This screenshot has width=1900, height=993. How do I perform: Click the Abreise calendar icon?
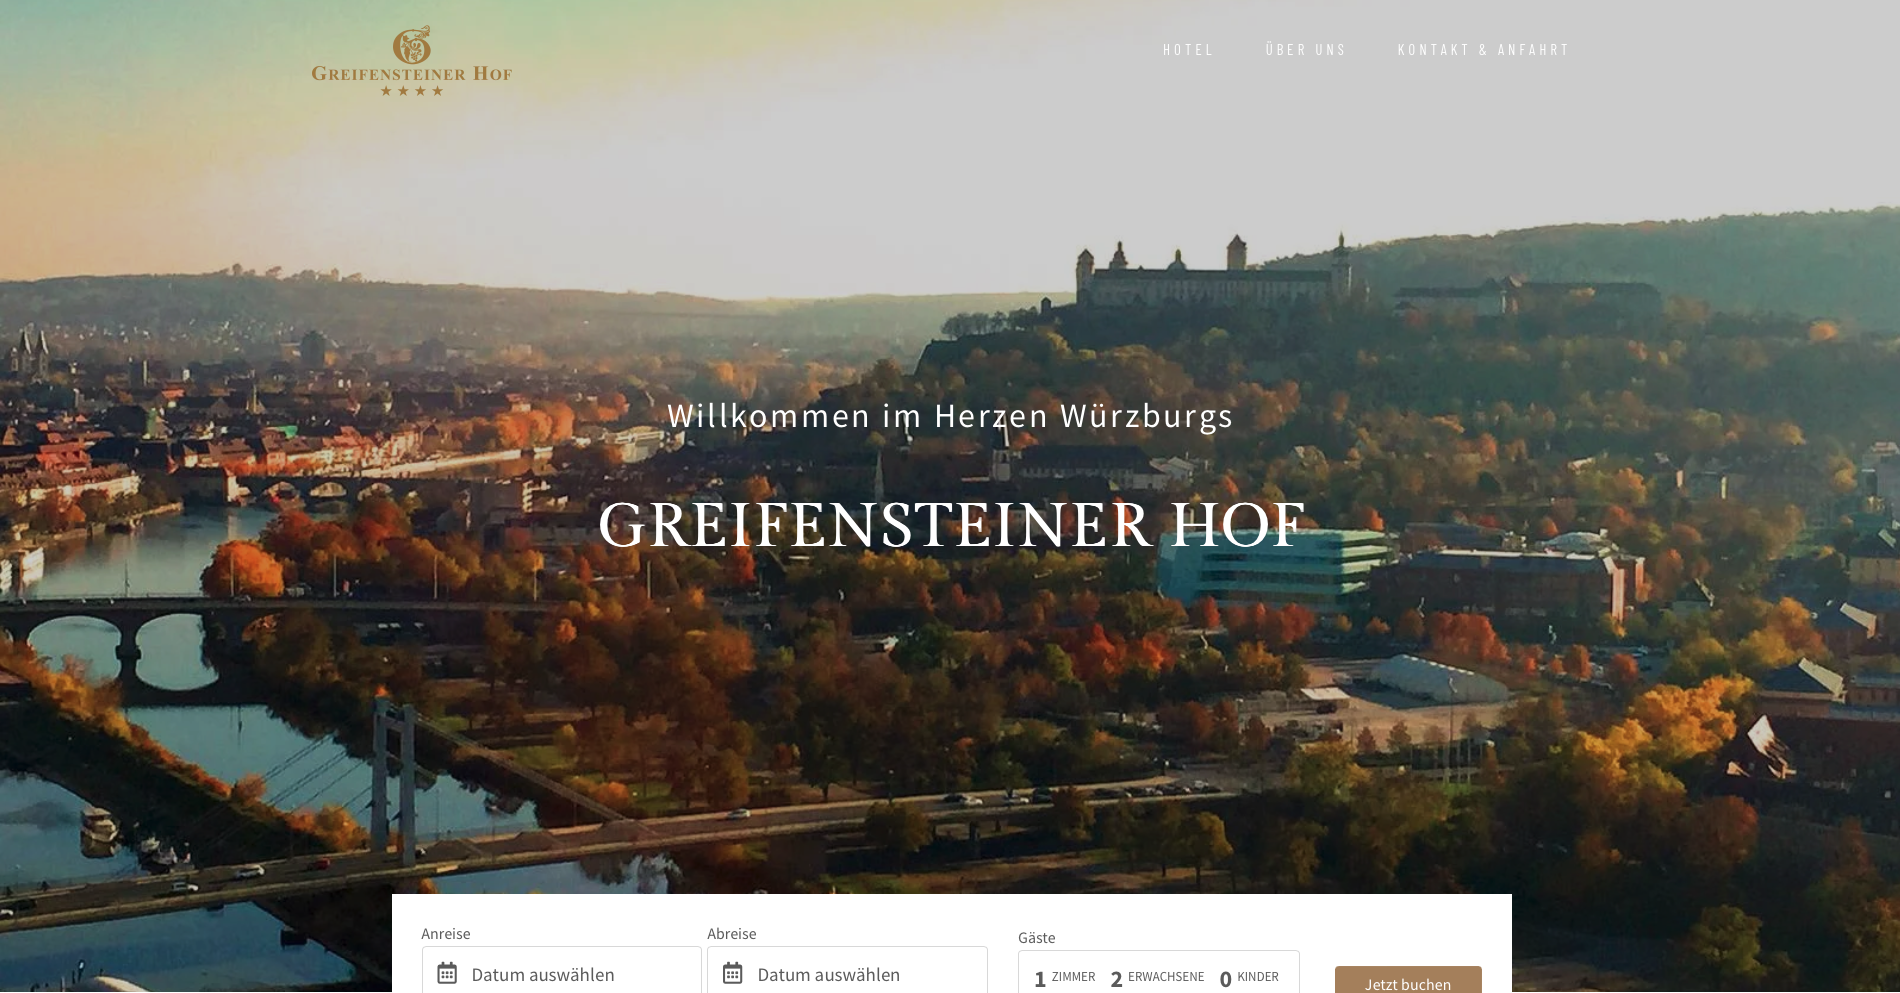(x=733, y=973)
